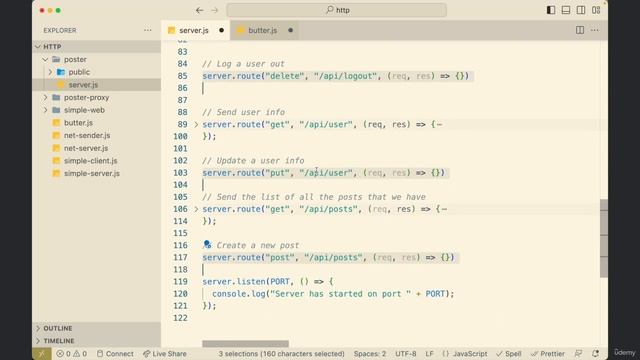
Task: Click the Connect status bar item
Action: pos(115,353)
